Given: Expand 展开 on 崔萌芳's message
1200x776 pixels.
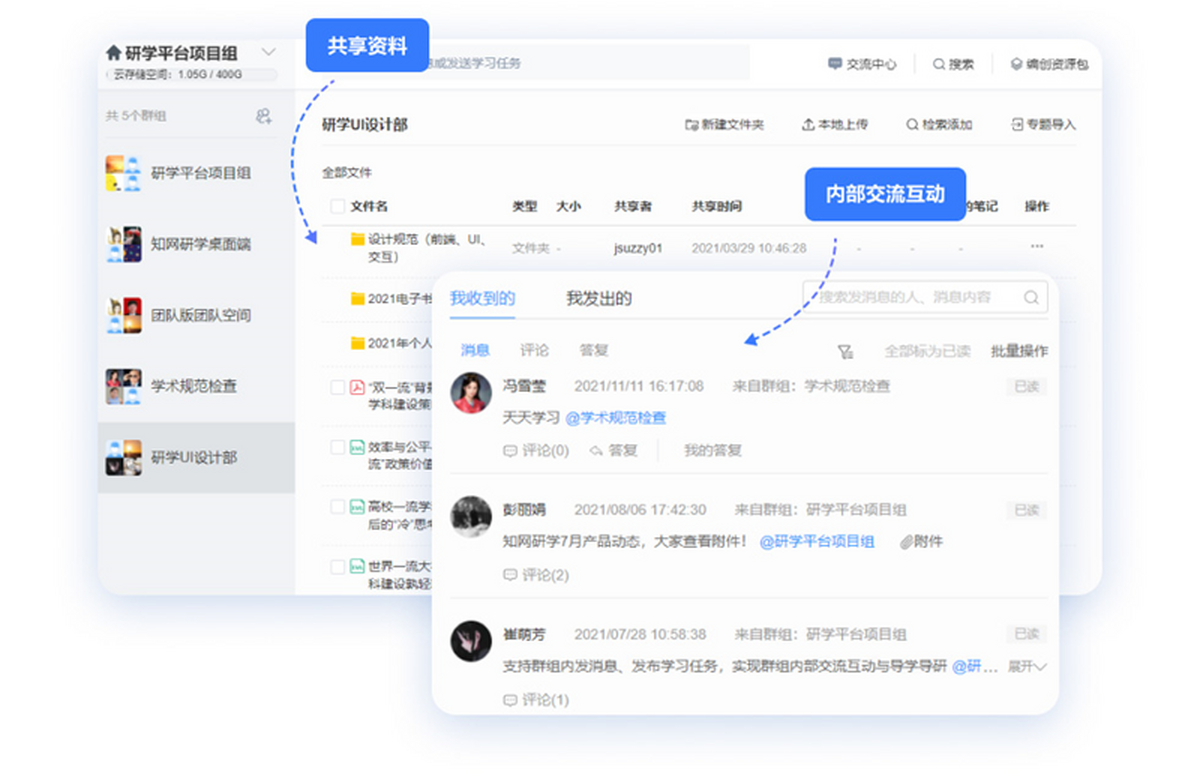Looking at the screenshot, I should (1027, 666).
